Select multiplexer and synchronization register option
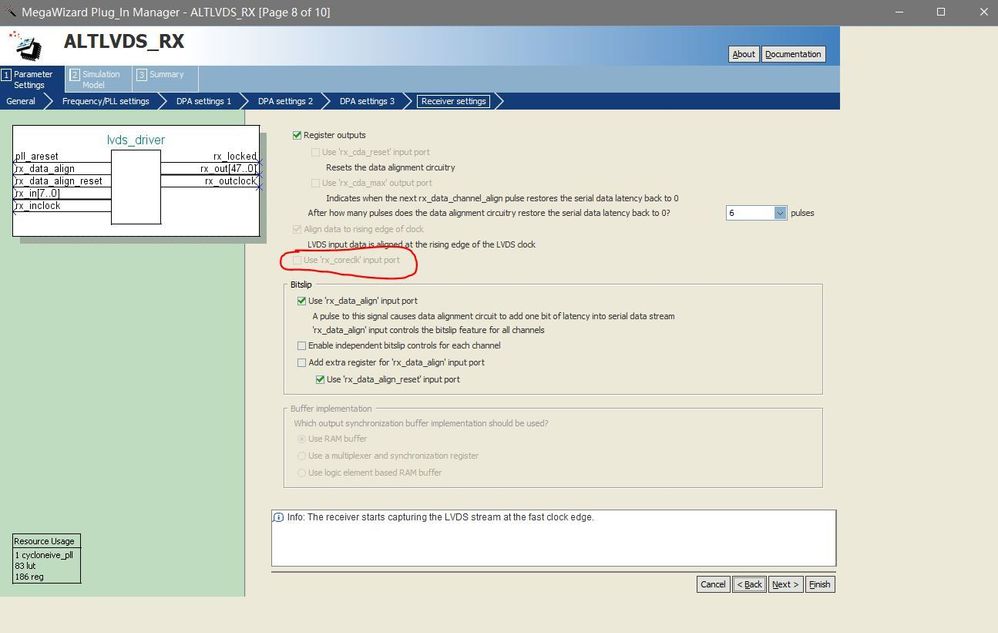Viewport: 998px width, 633px height. pyautogui.click(x=302, y=456)
